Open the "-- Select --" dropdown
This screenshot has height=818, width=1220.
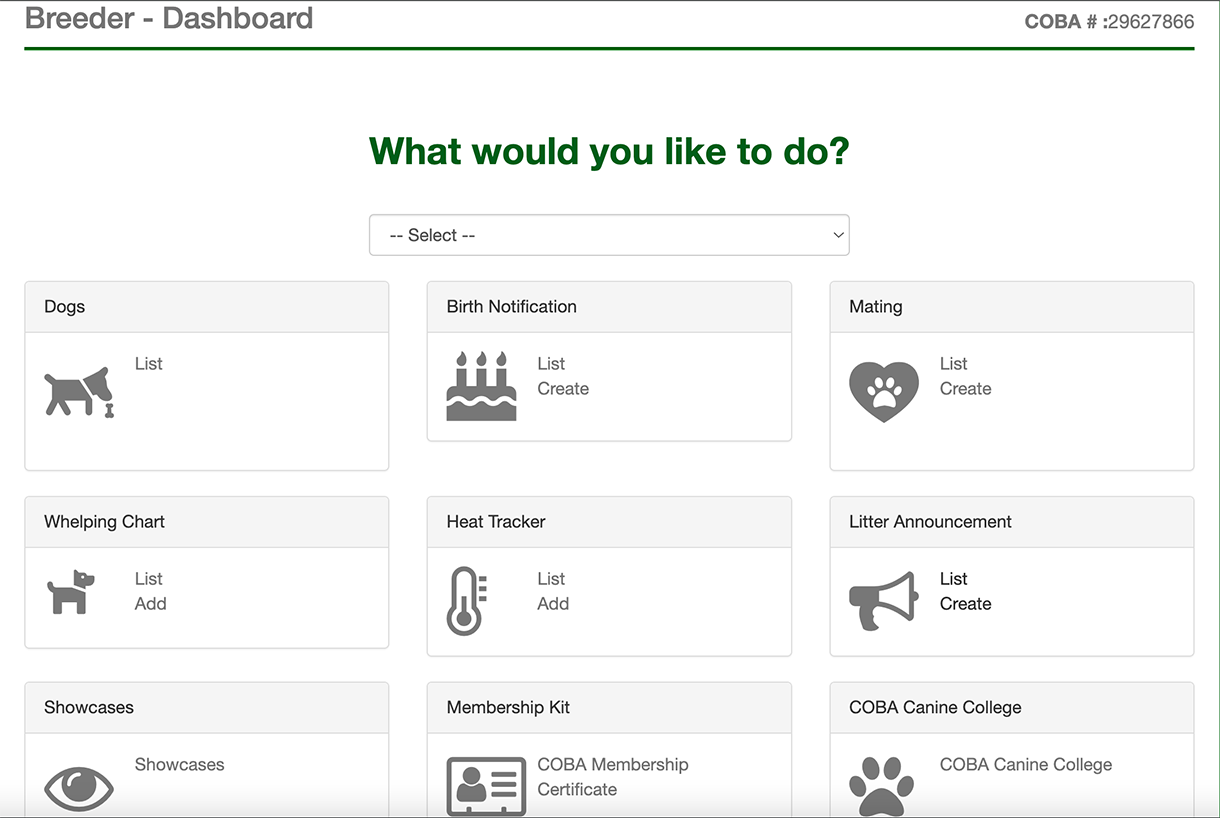click(x=609, y=235)
